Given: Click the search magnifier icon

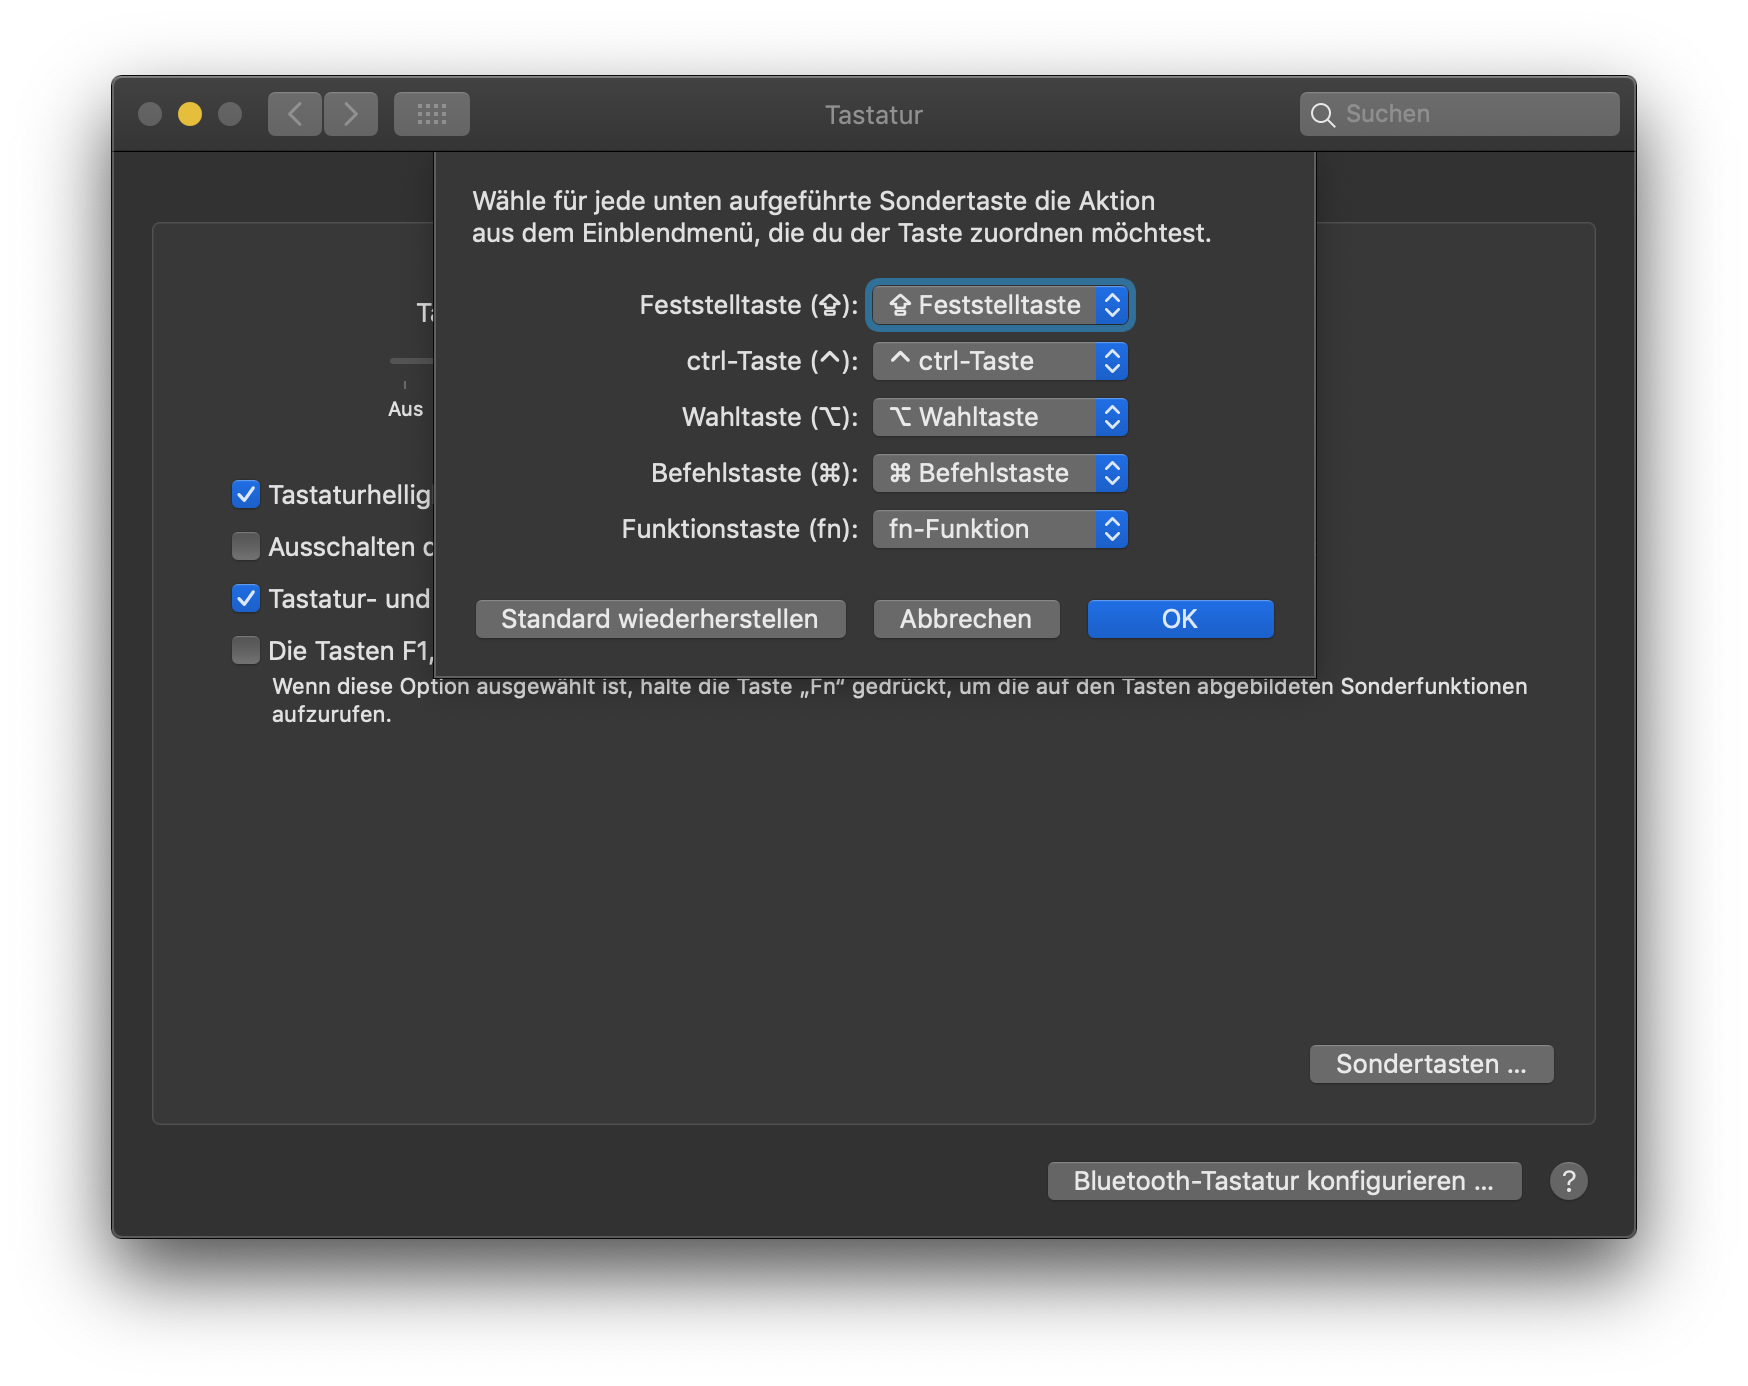Looking at the screenshot, I should click(1323, 115).
